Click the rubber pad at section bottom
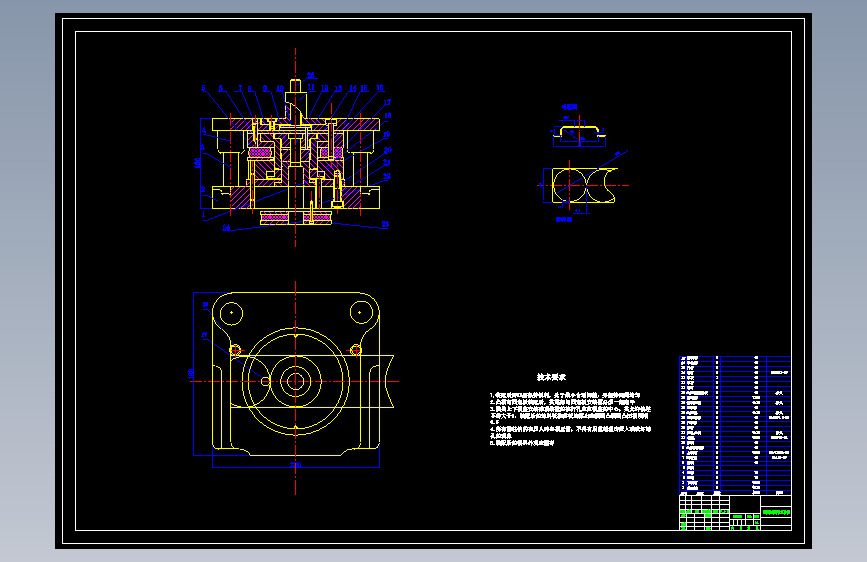The width and height of the screenshot is (867, 562). click(x=296, y=217)
